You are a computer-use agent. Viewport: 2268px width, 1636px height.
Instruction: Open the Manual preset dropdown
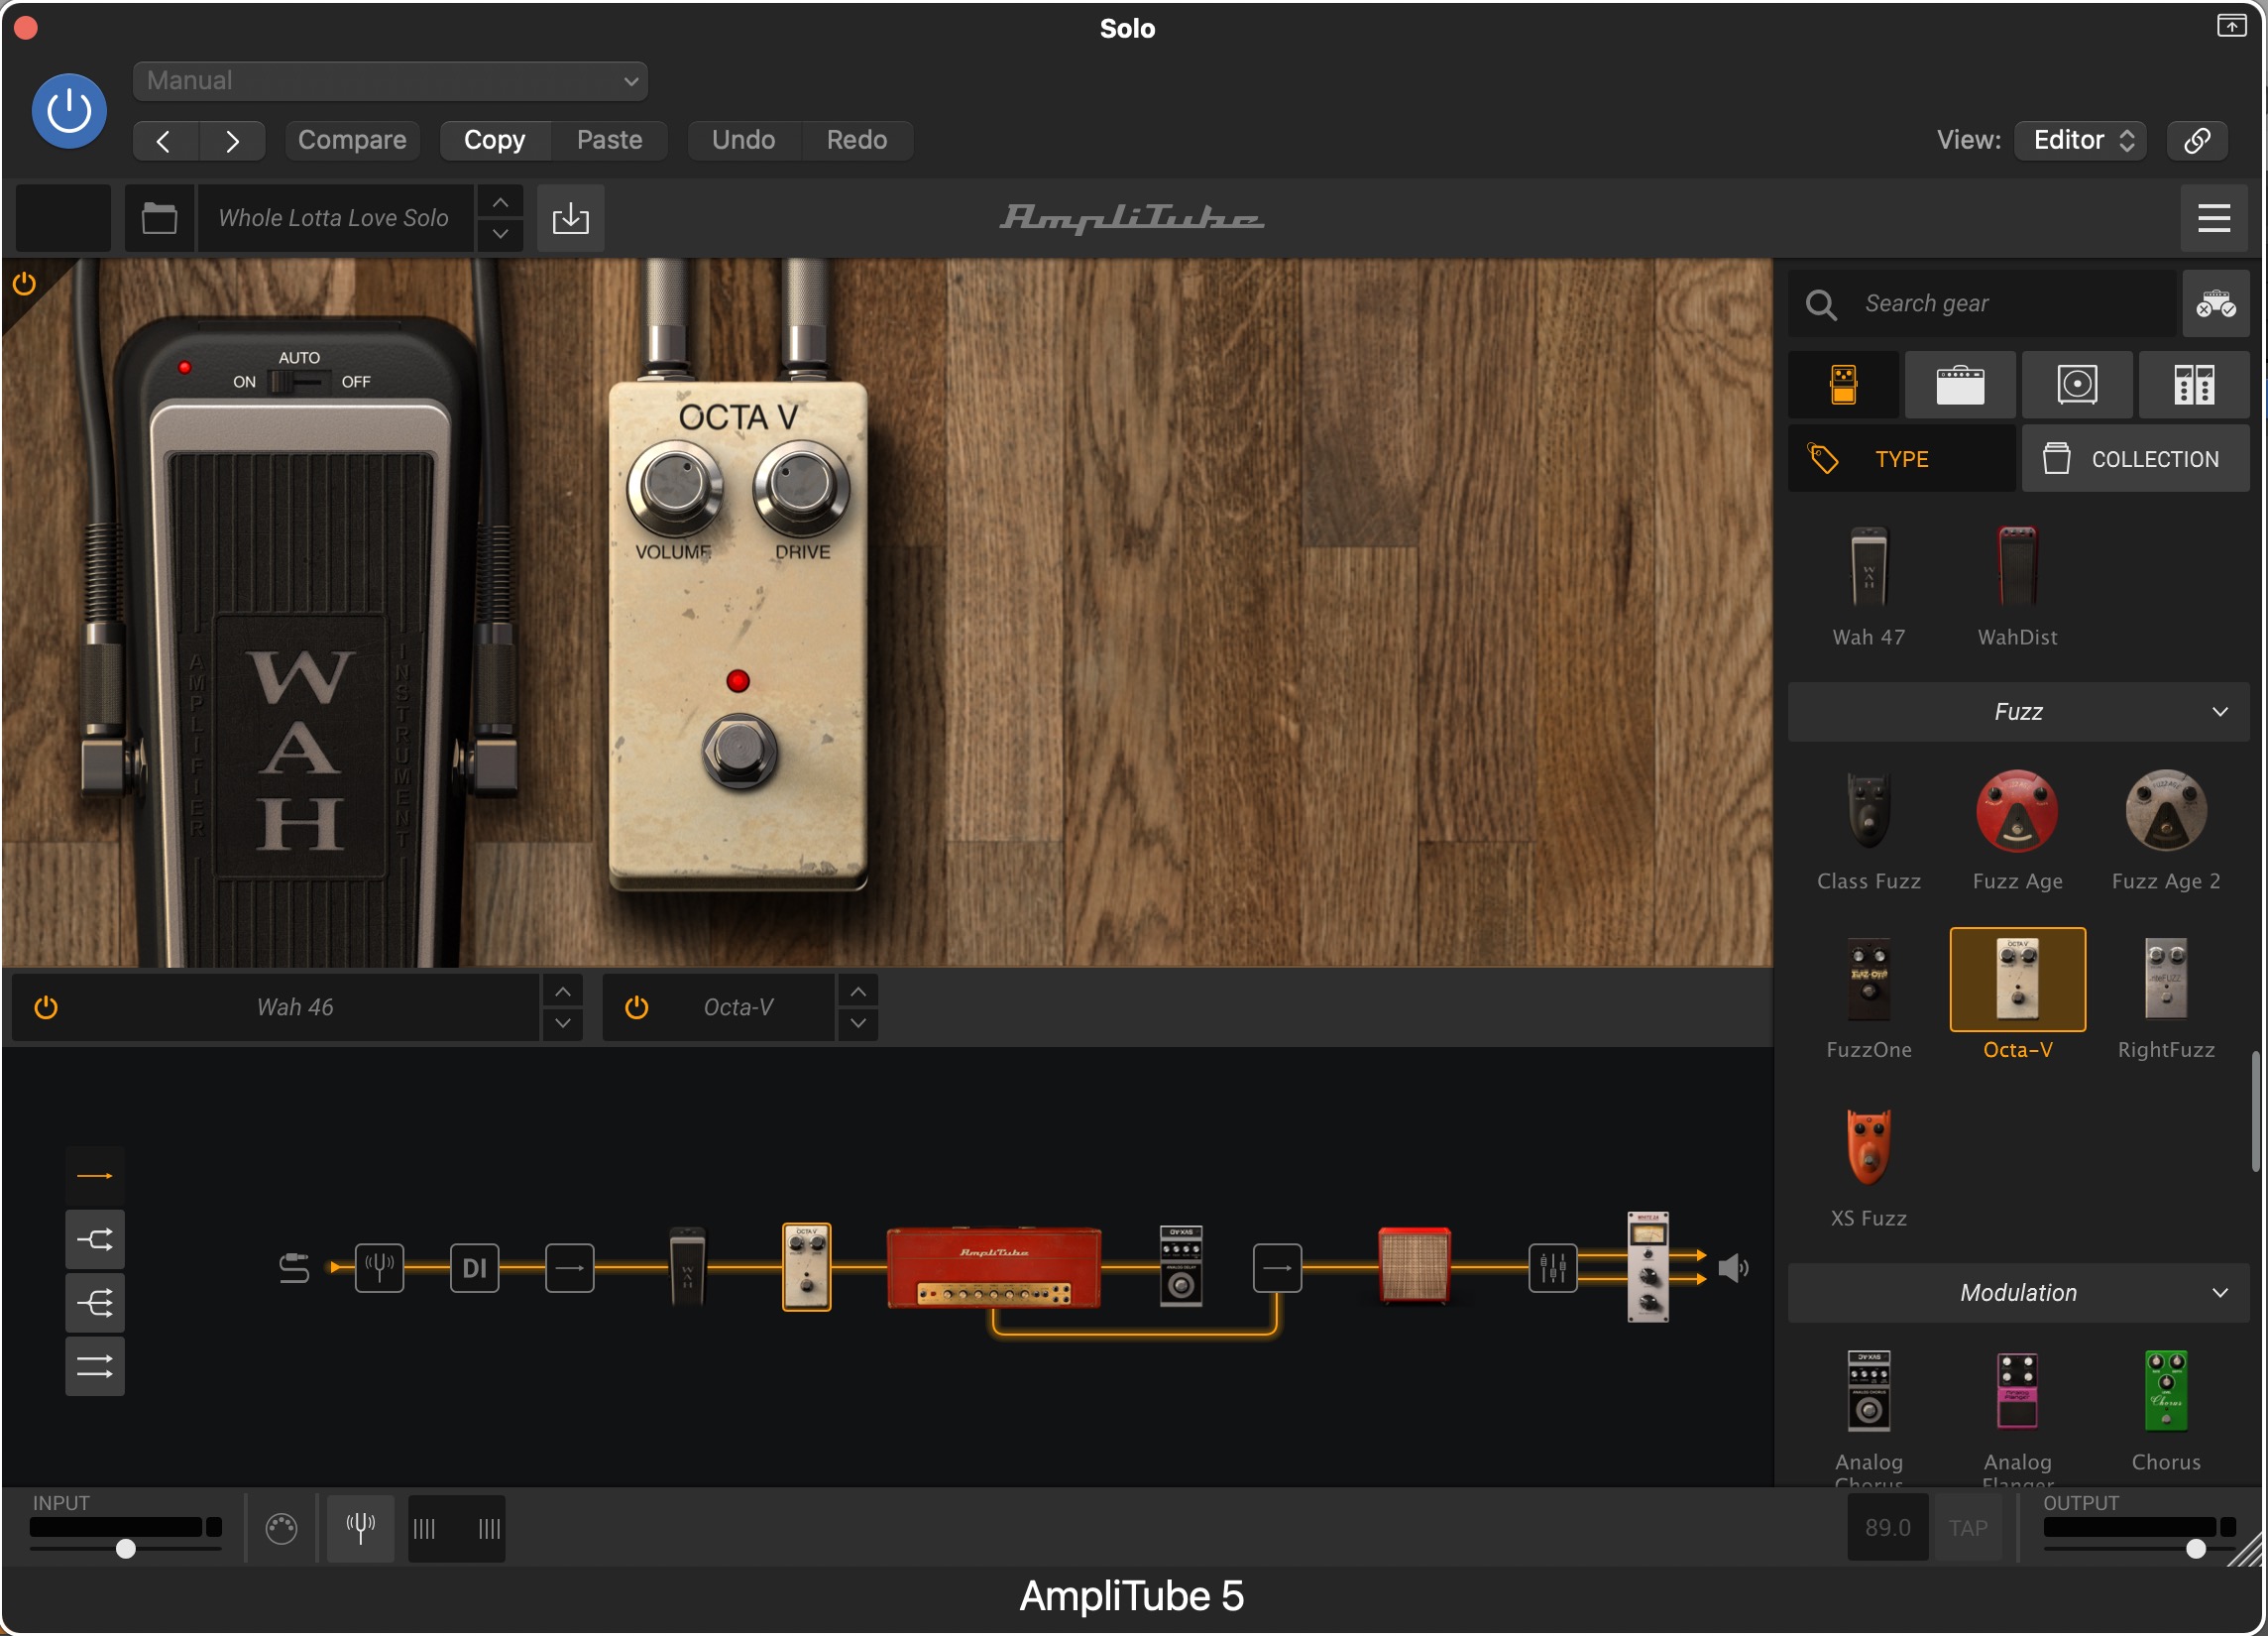click(x=390, y=81)
